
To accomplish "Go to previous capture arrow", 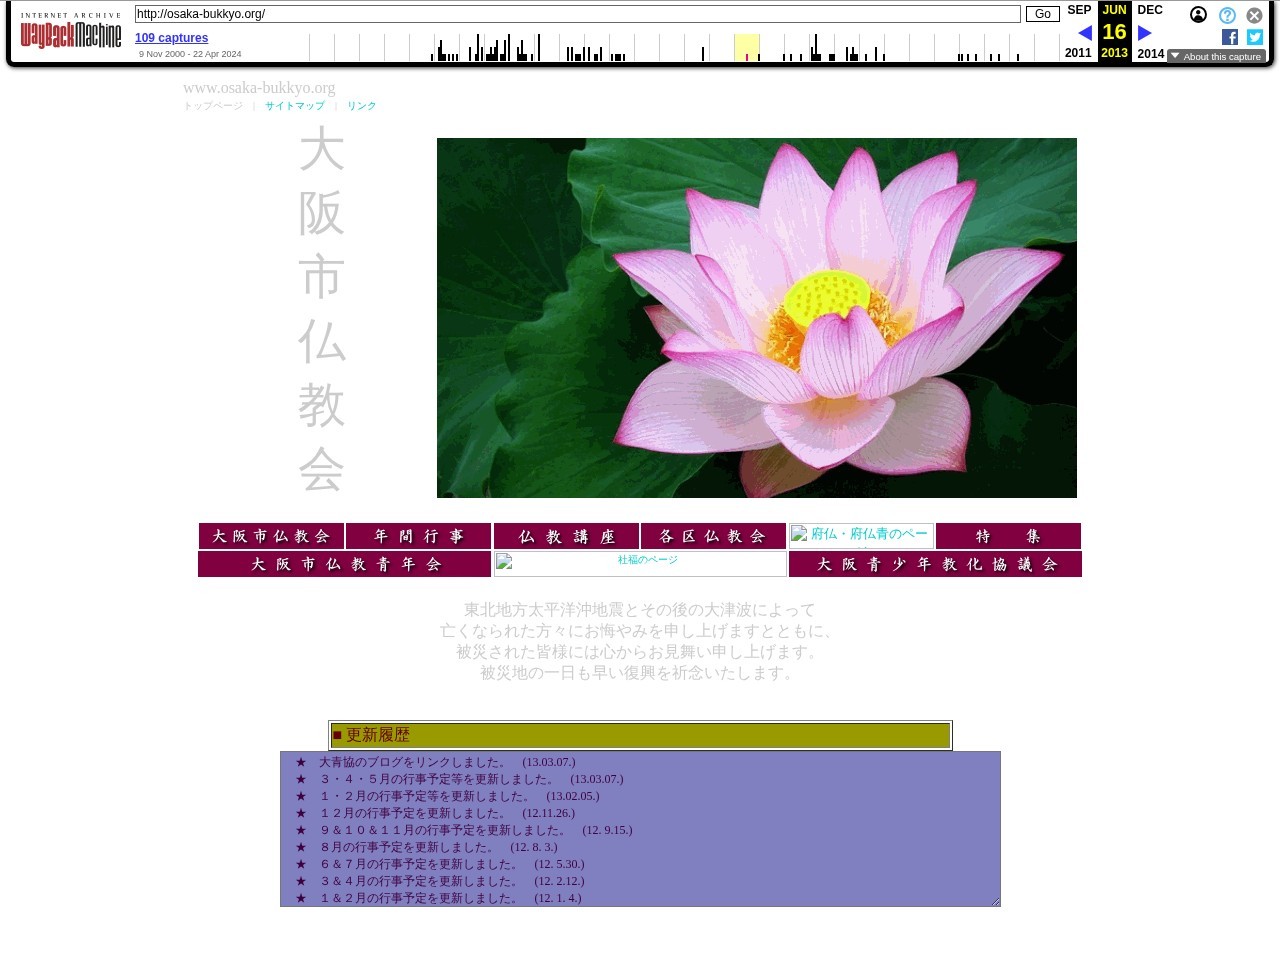I will [1084, 33].
